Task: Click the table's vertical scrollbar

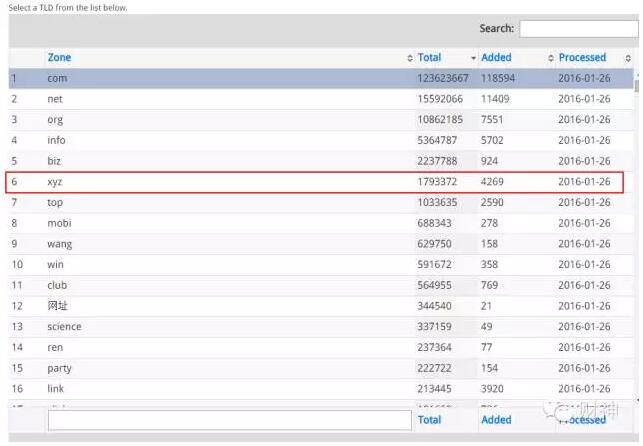Action: [637, 240]
